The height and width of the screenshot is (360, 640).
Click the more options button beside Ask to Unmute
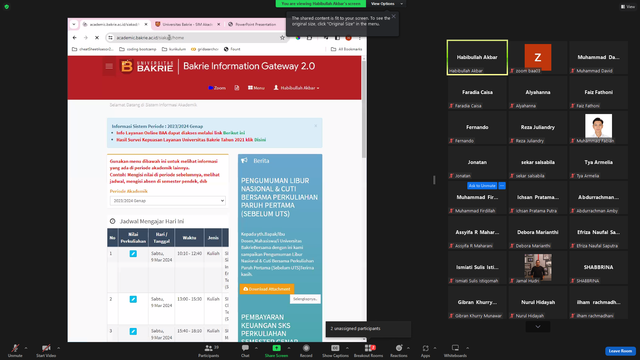tap(502, 186)
